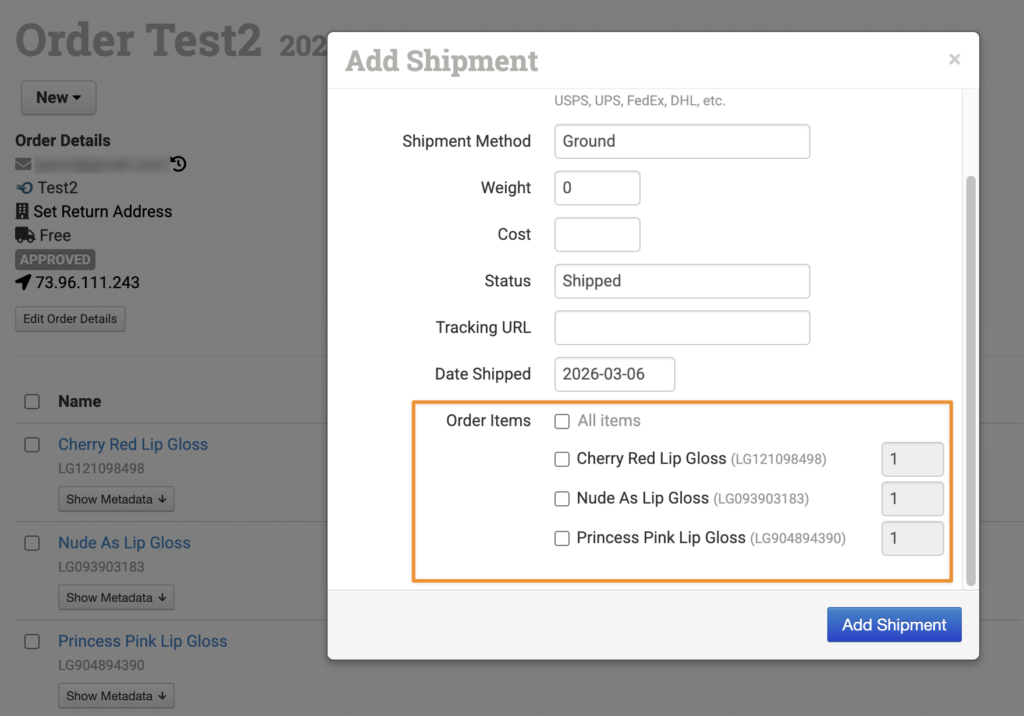Click the building icon for return address
1024x716 pixels.
[24, 212]
